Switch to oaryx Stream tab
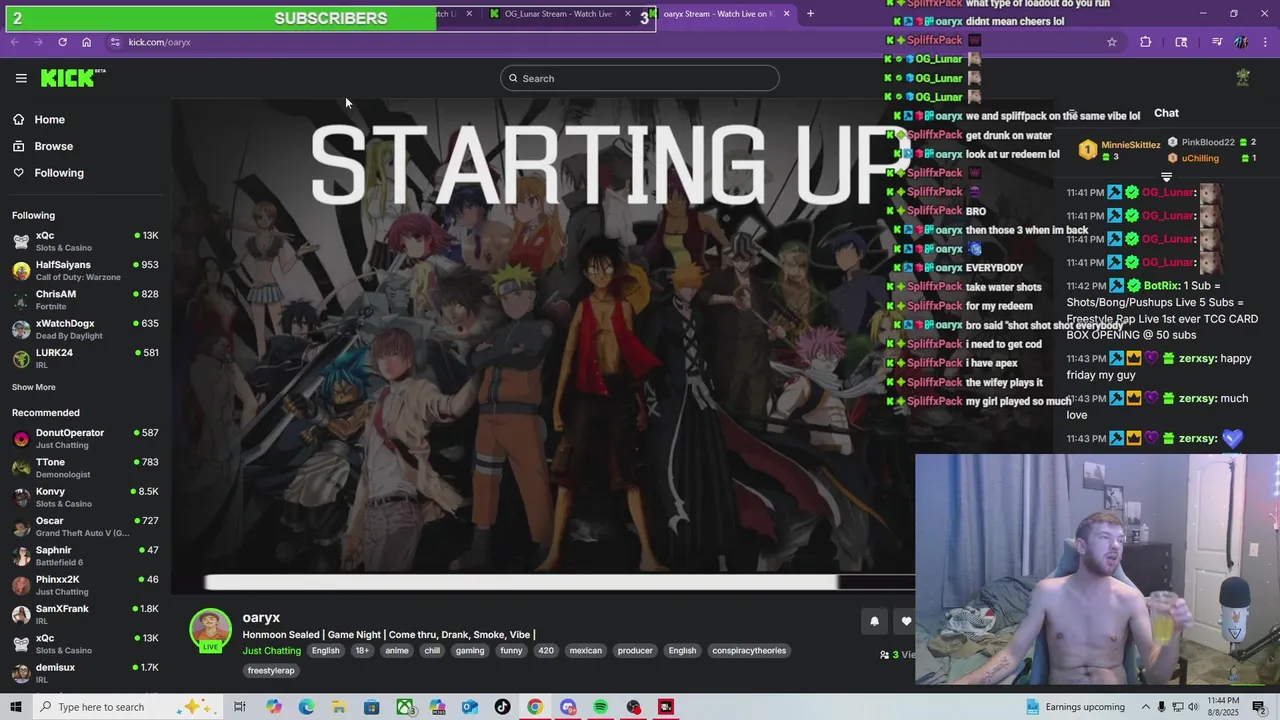1280x720 pixels. point(718,14)
